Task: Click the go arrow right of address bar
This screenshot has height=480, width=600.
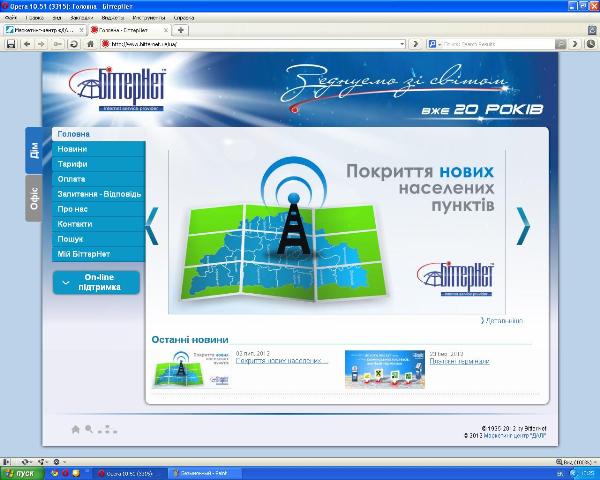Action: 415,44
